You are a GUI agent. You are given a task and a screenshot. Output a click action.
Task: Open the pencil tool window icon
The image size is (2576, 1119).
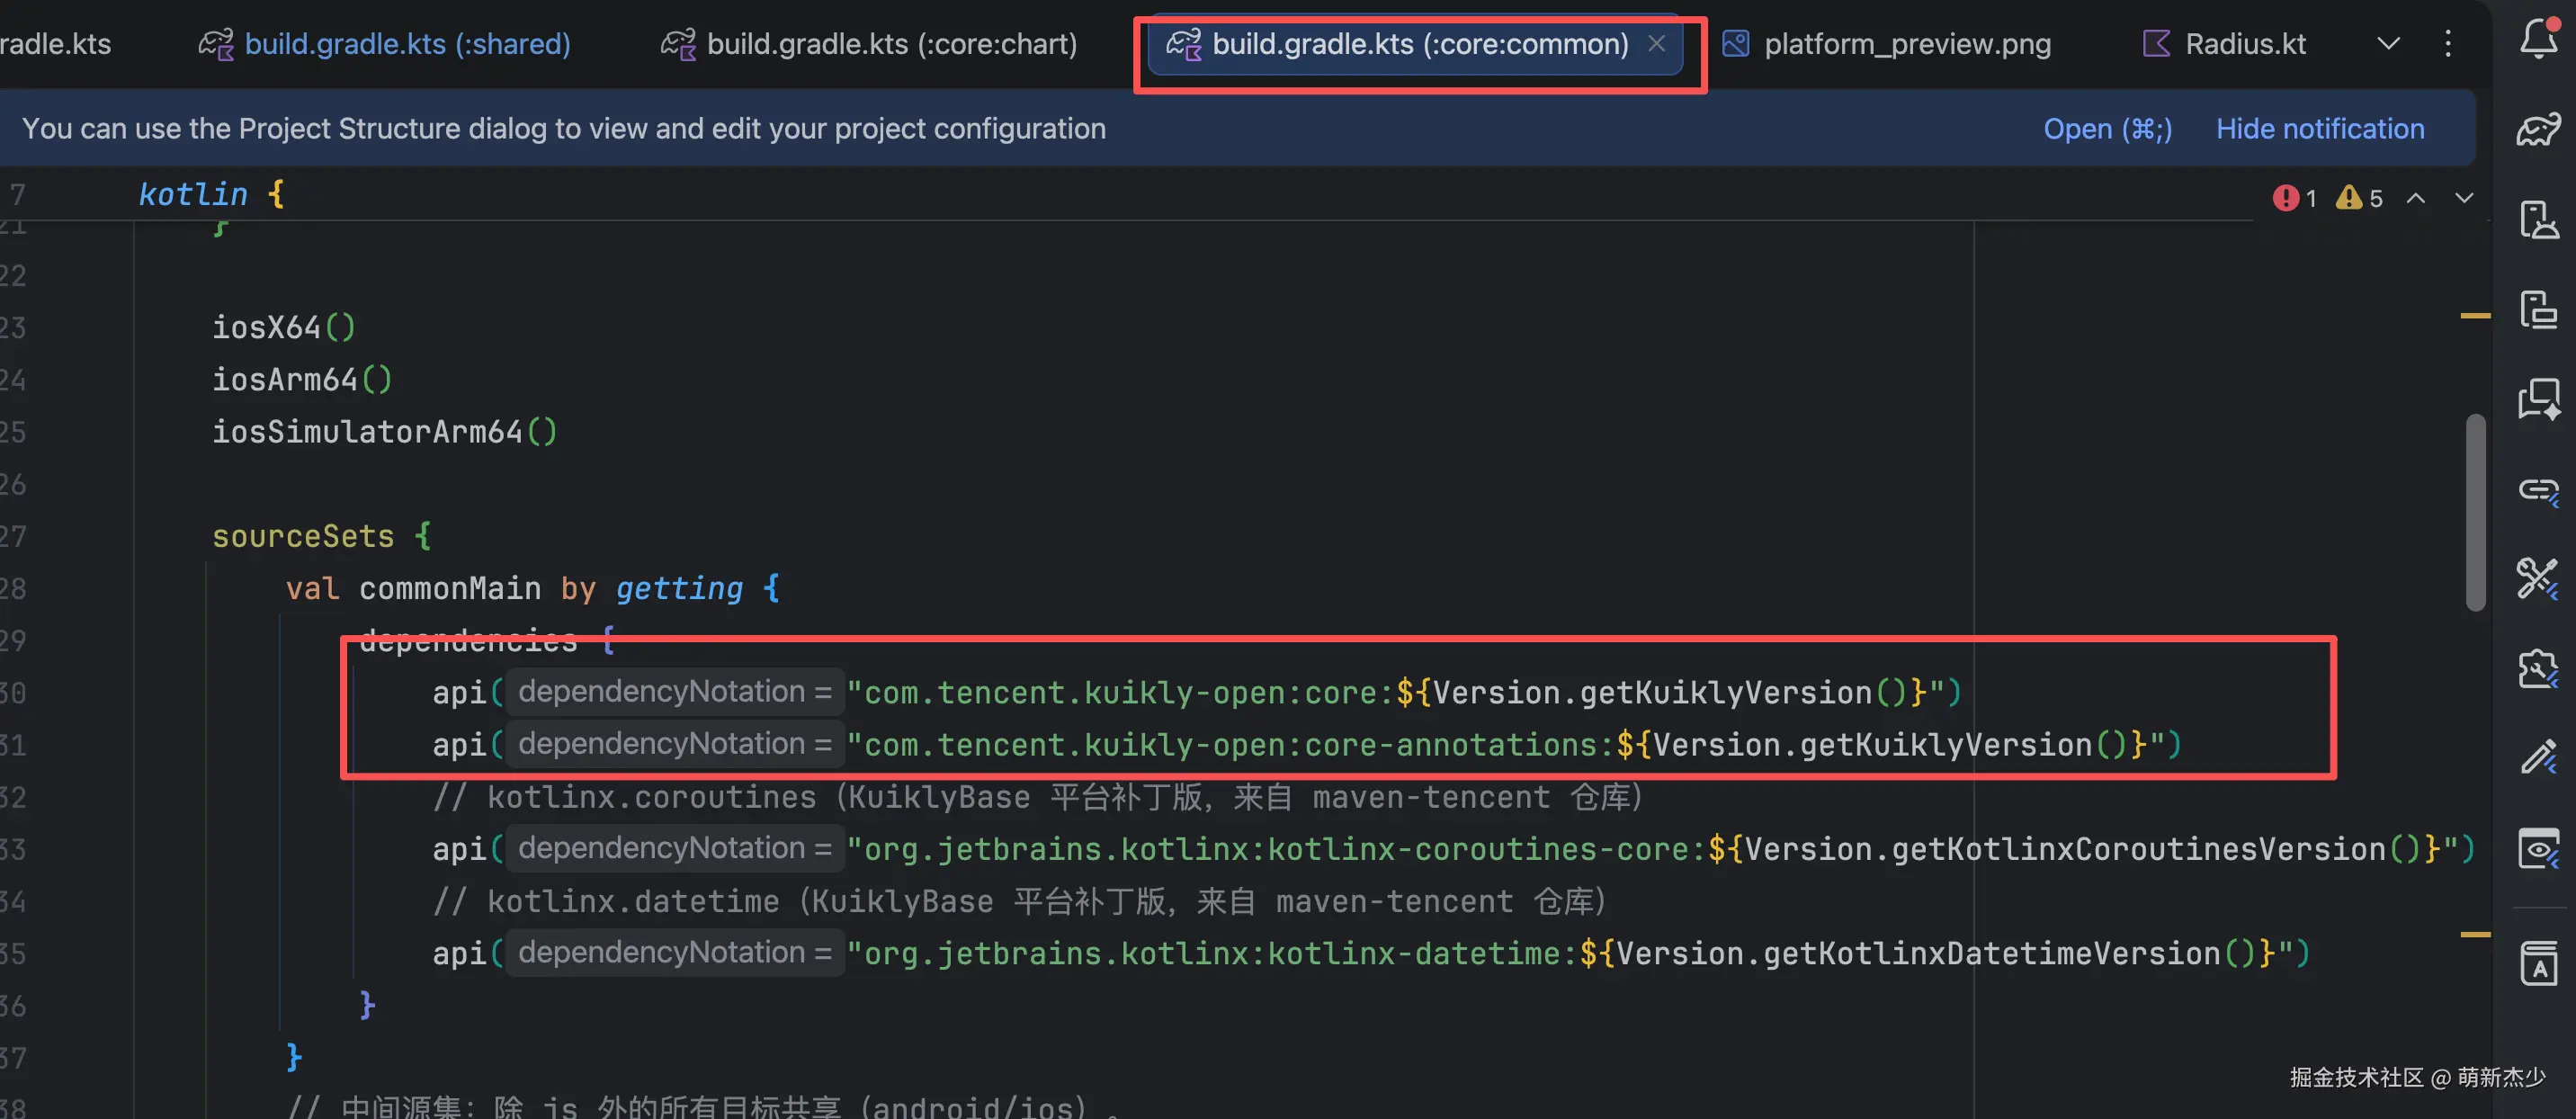[x=2538, y=757]
